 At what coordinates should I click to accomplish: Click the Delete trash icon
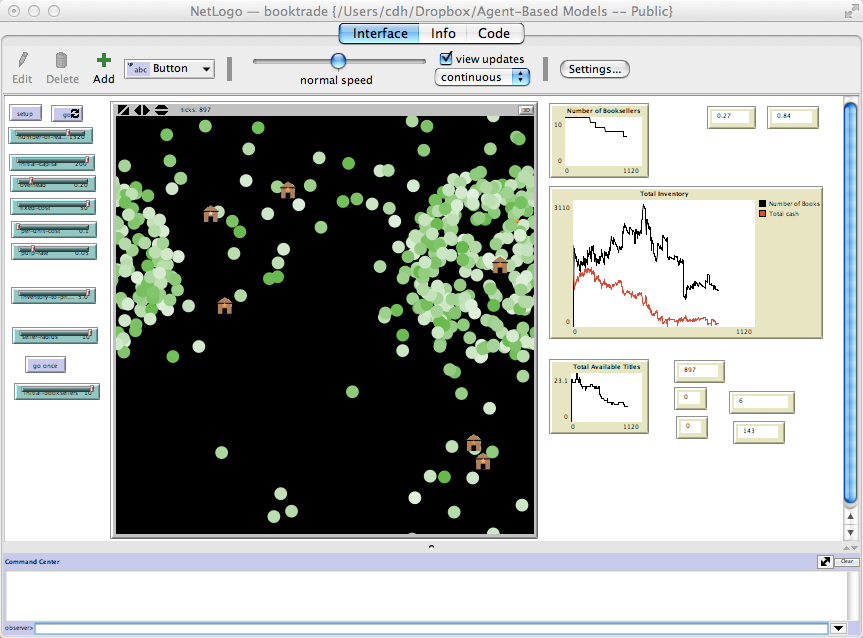[60, 62]
